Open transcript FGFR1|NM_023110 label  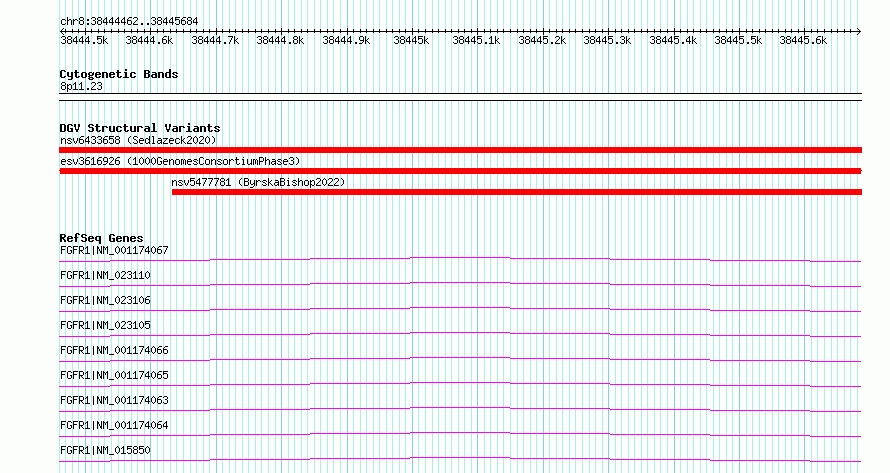tap(105, 275)
